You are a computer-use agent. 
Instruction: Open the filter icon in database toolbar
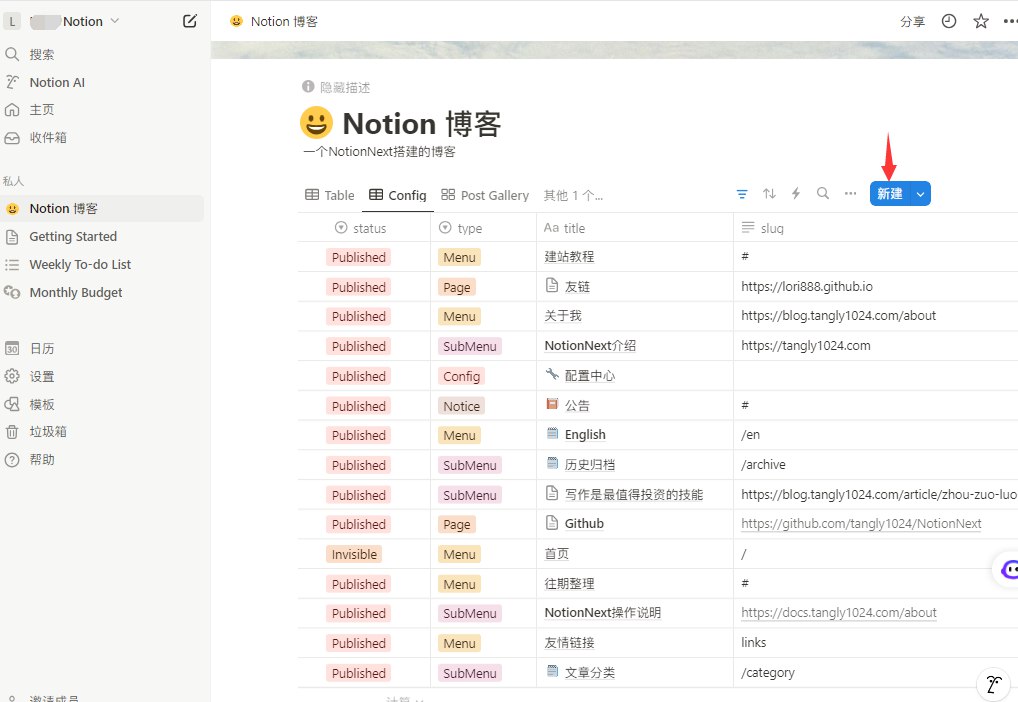click(x=742, y=194)
